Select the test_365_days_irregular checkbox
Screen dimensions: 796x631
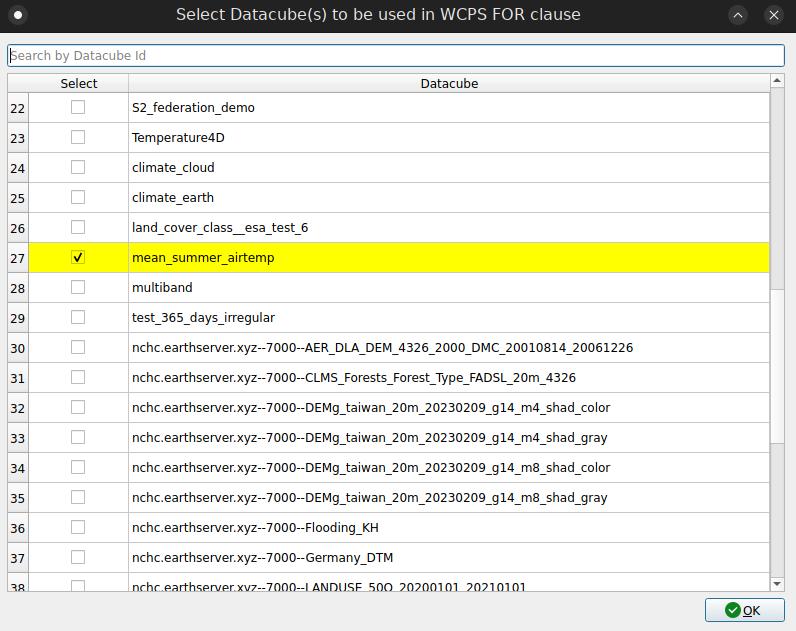point(78,317)
